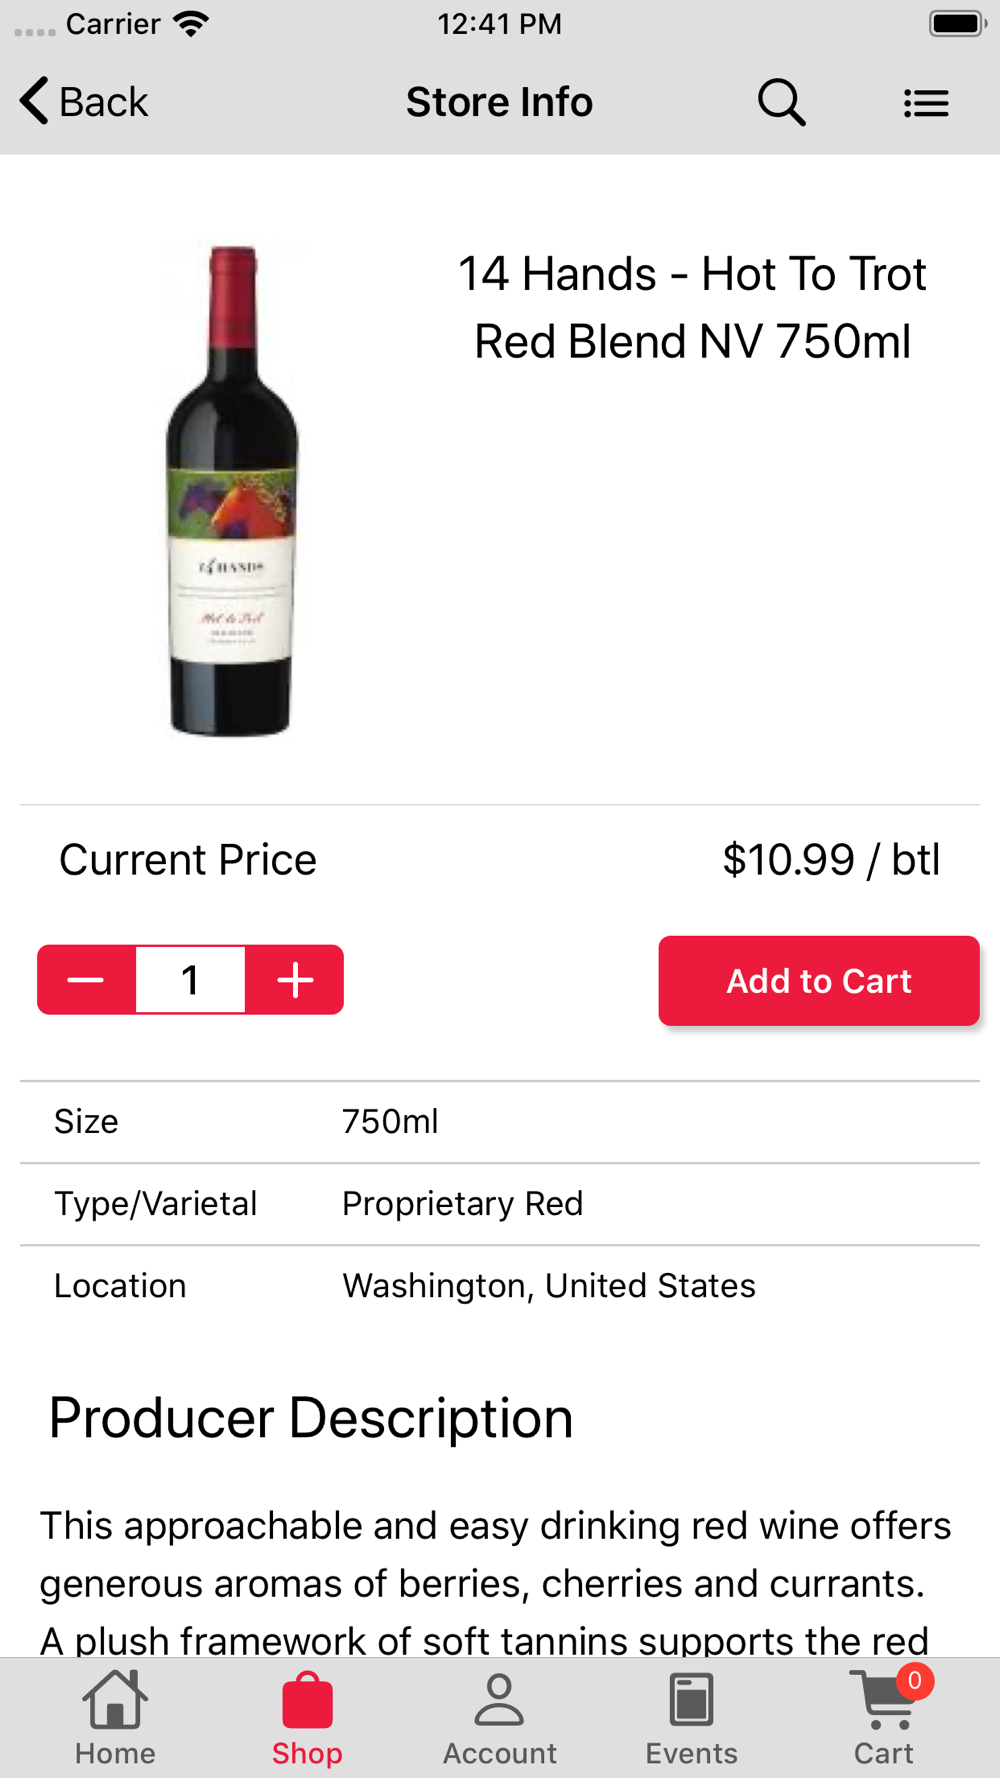
Task: Select the Size 750ml row
Action: tap(500, 1122)
